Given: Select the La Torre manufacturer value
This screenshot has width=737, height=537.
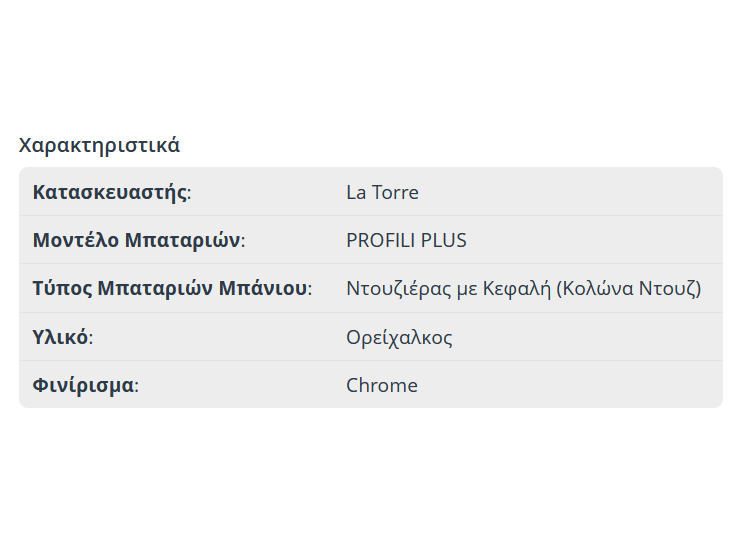Looking at the screenshot, I should click(382, 193).
